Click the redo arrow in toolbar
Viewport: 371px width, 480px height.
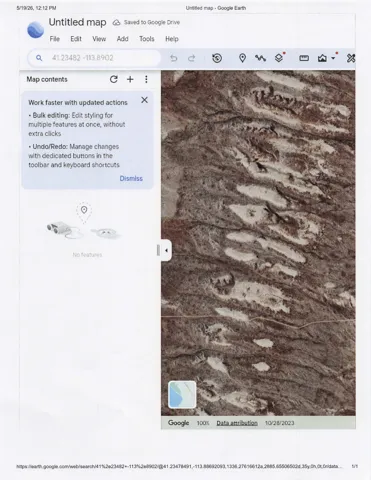[x=191, y=58]
